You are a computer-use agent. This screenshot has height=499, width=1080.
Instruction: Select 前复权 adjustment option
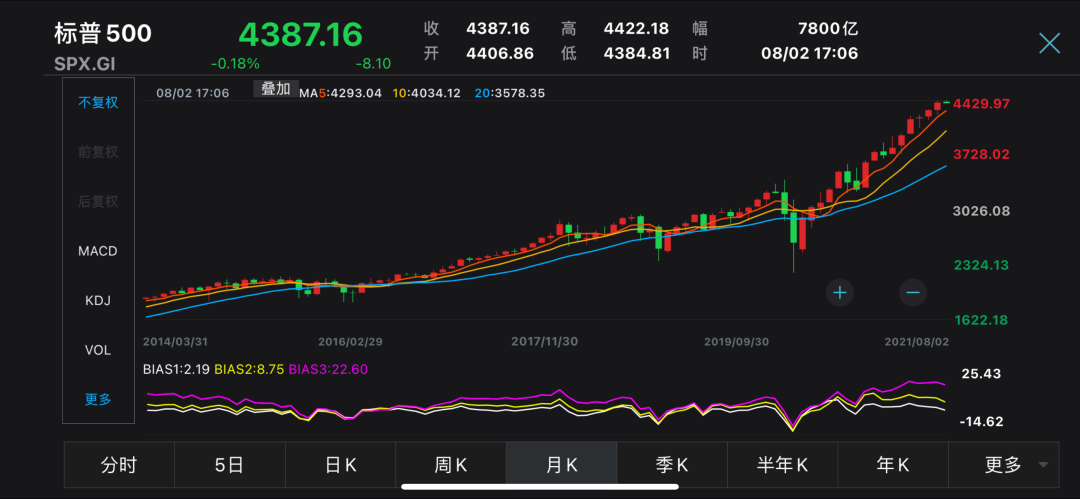(98, 152)
